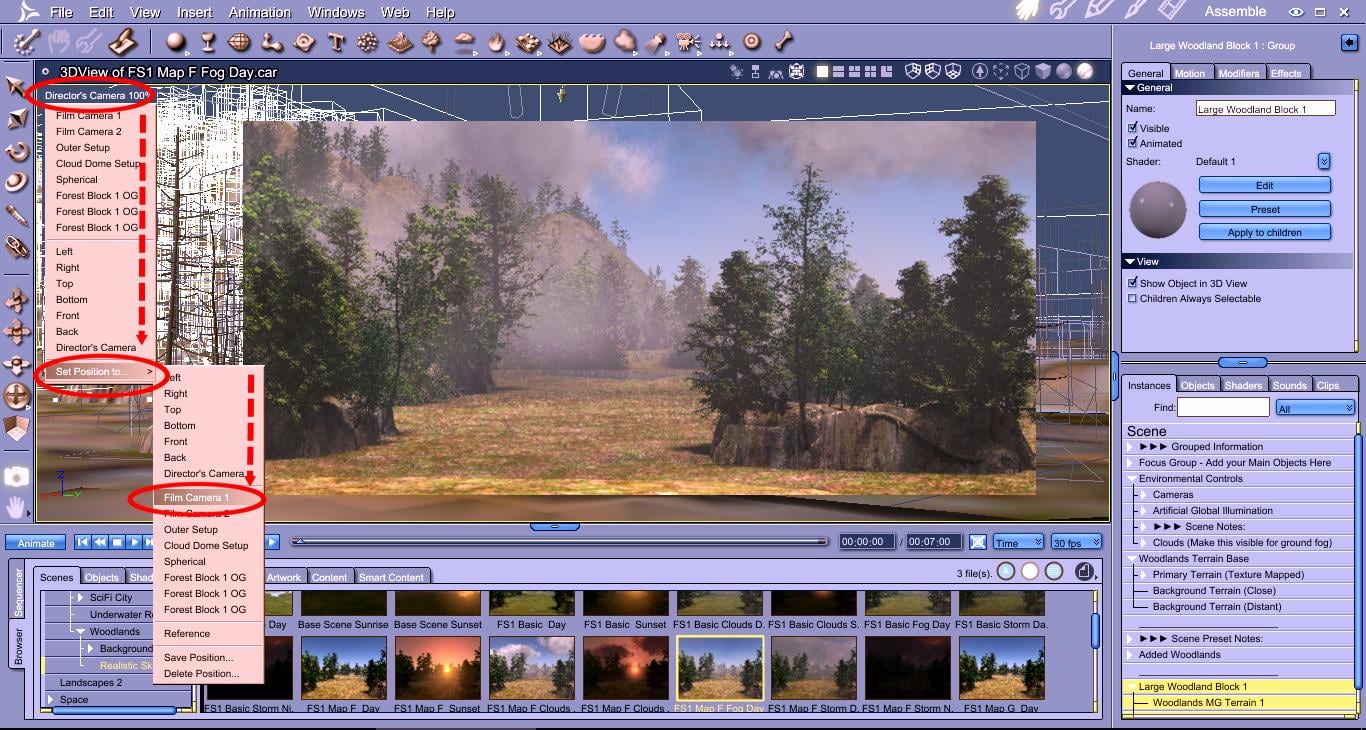Enable Children Always Selectable
This screenshot has width=1366, height=730.
(x=1132, y=298)
